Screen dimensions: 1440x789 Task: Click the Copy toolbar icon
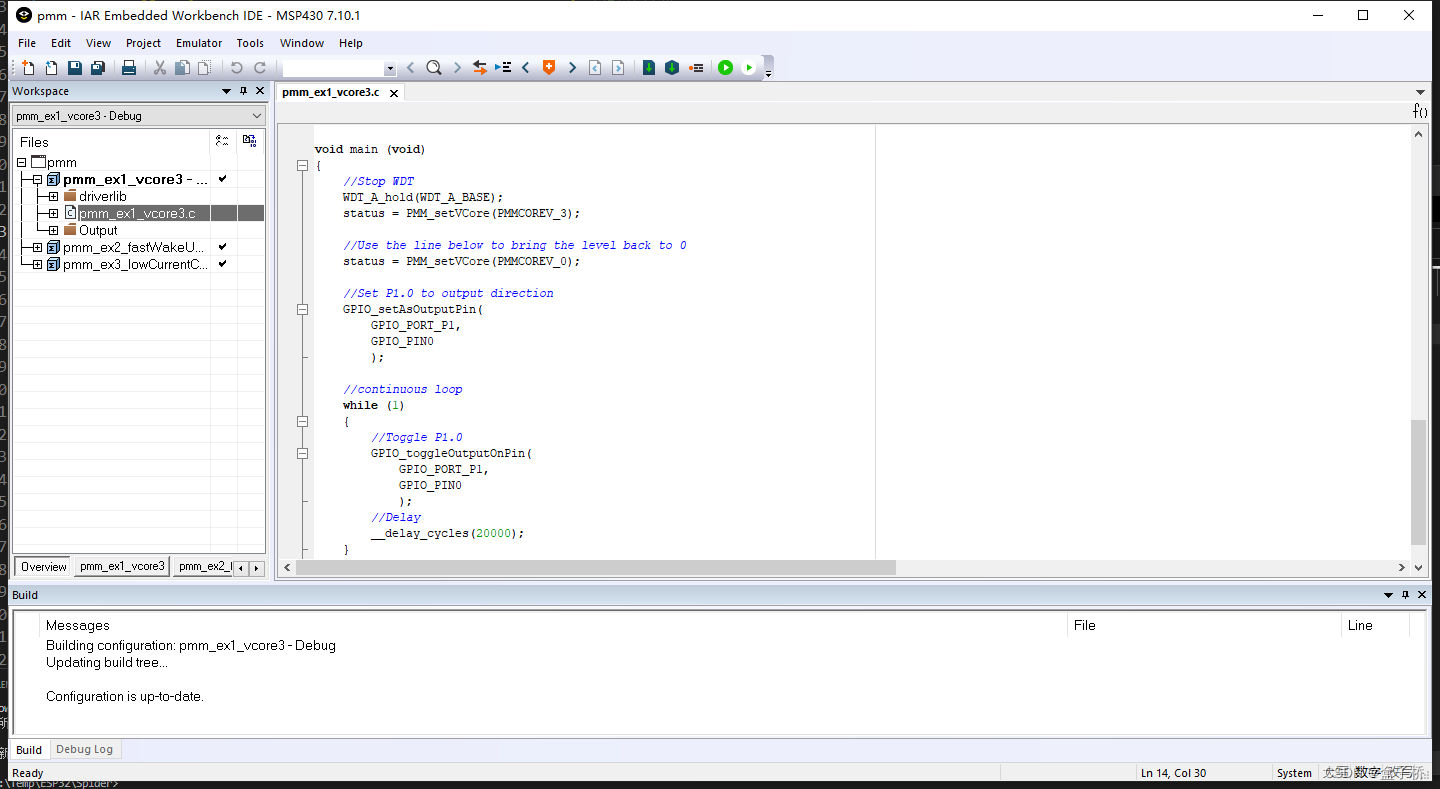[182, 68]
